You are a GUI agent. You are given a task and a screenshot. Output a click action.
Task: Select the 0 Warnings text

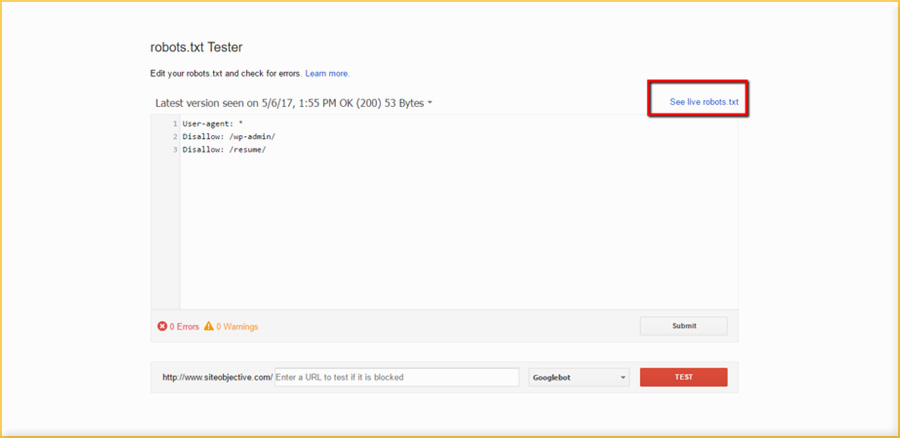(x=237, y=327)
